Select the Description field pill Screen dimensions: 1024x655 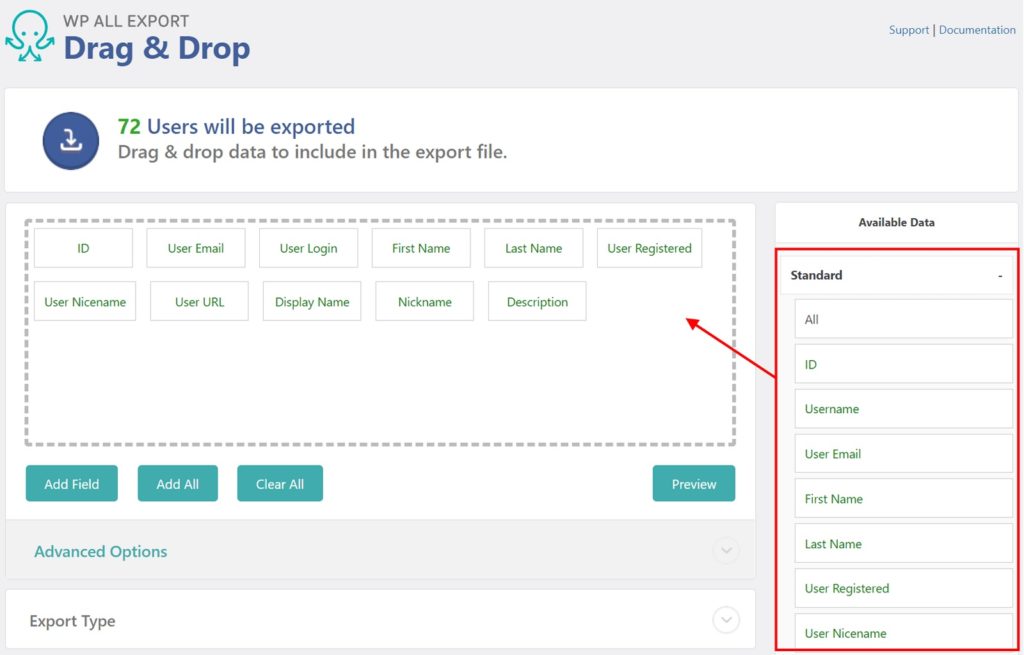tap(537, 301)
